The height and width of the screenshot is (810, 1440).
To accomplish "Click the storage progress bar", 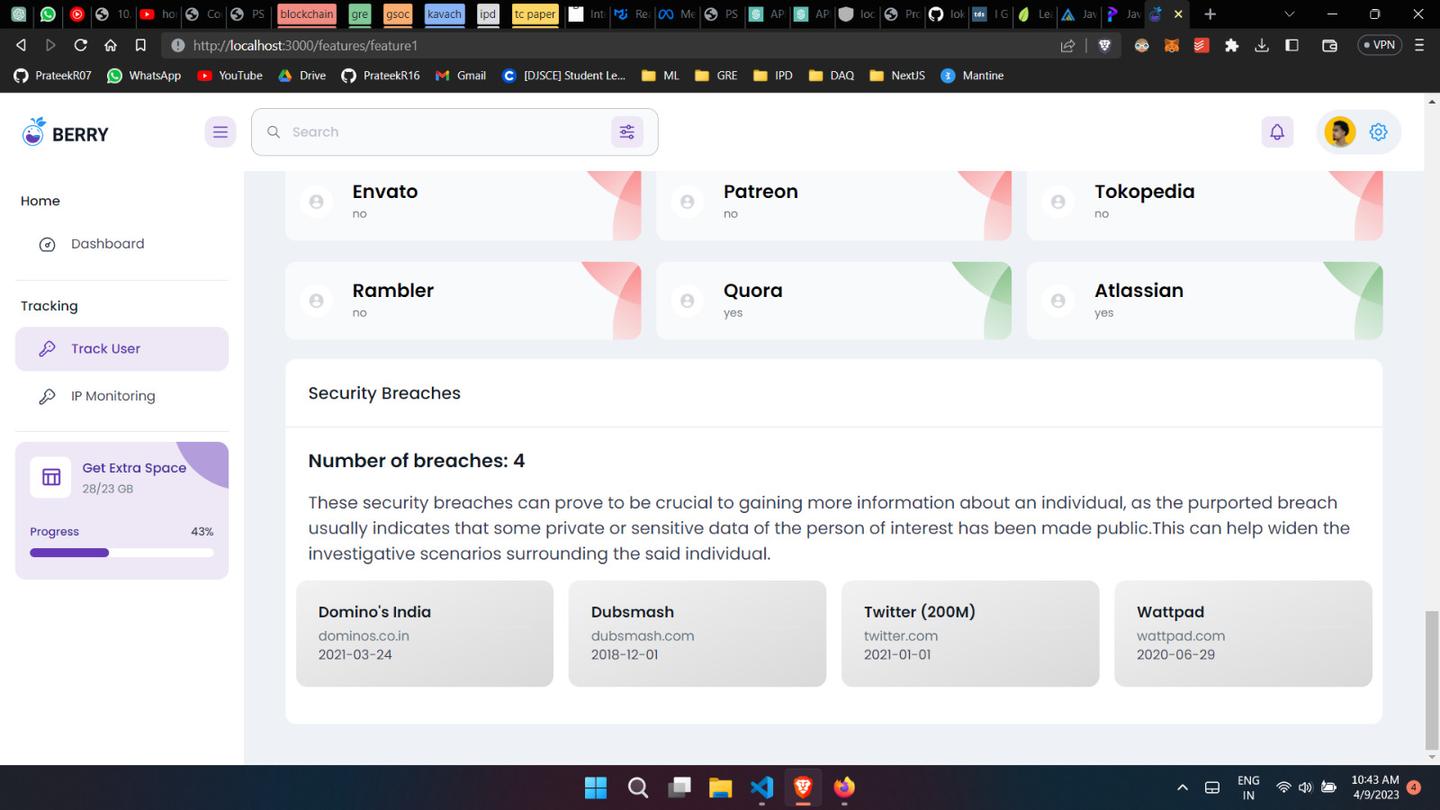I will 122,553.
